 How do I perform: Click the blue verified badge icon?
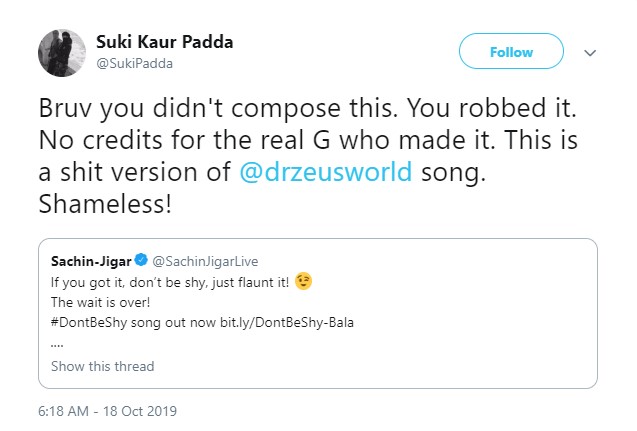[x=141, y=260]
